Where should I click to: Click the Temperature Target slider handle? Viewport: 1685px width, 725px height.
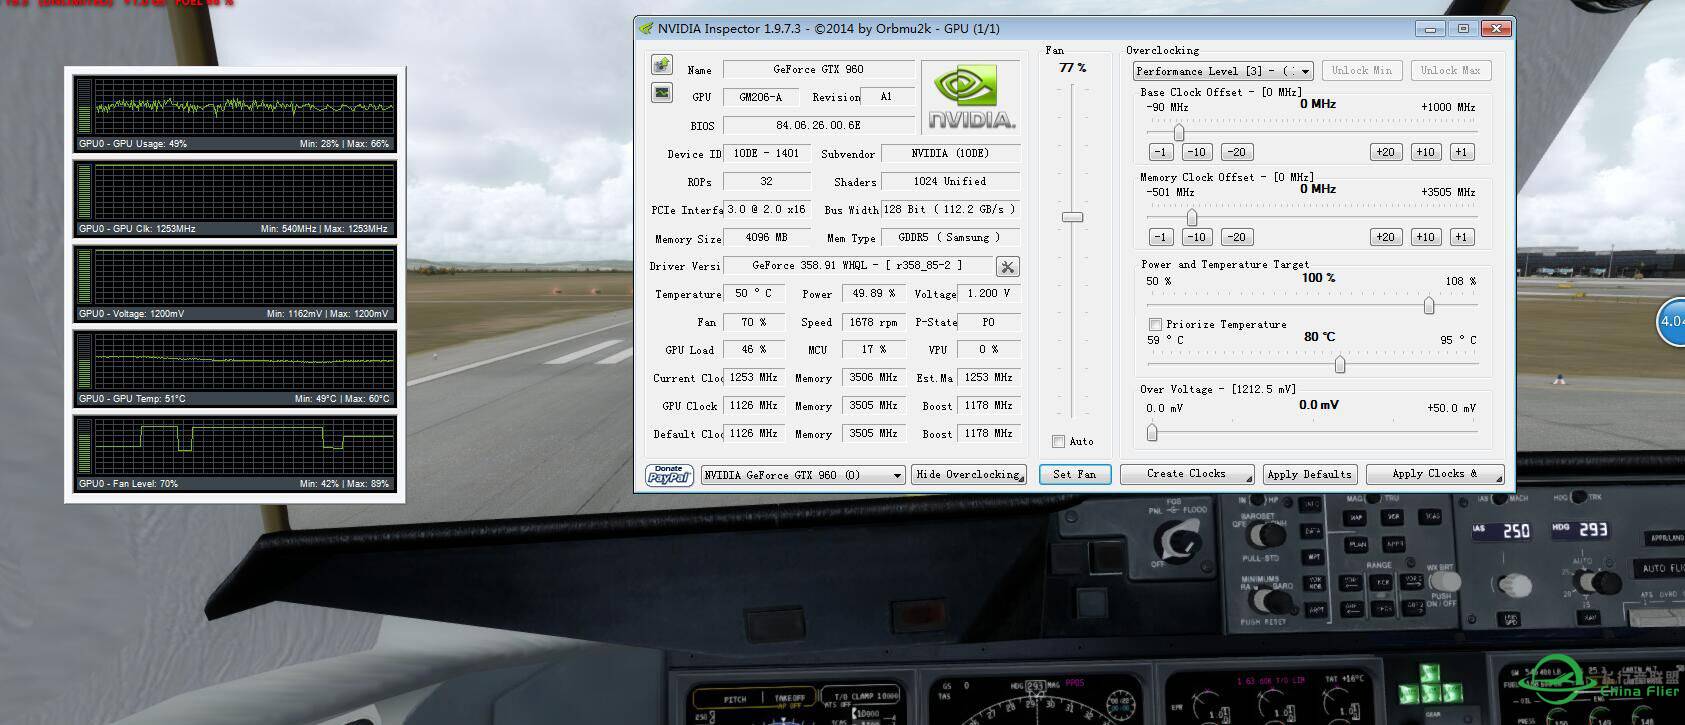(1340, 365)
